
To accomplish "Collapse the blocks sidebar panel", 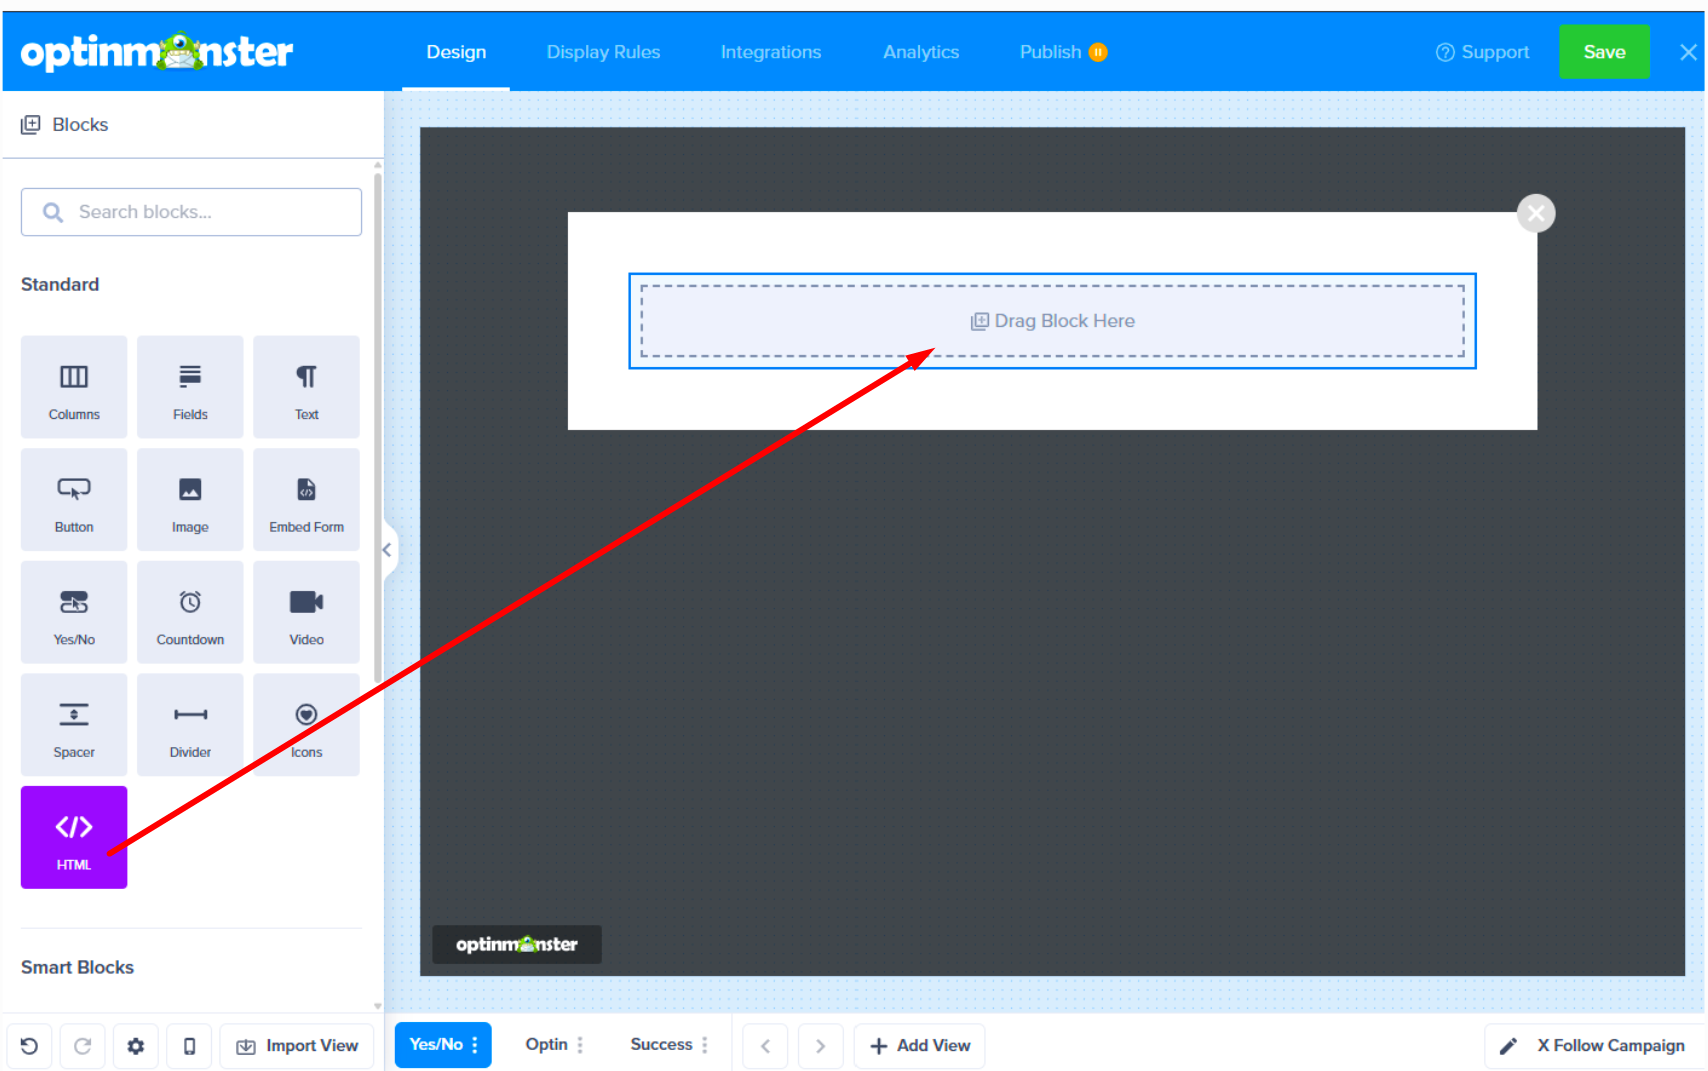I will (x=388, y=550).
